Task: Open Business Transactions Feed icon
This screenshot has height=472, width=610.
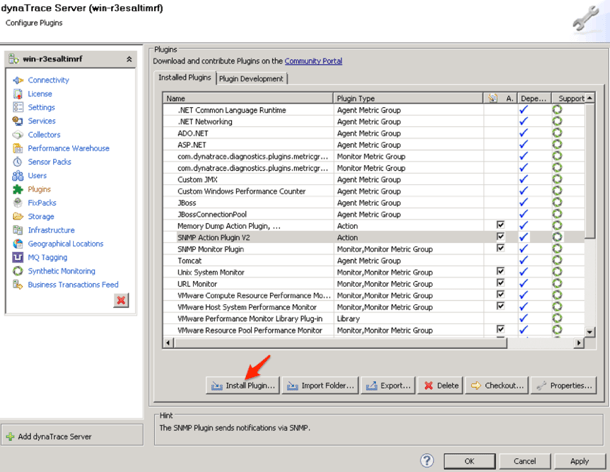Action: [18, 285]
